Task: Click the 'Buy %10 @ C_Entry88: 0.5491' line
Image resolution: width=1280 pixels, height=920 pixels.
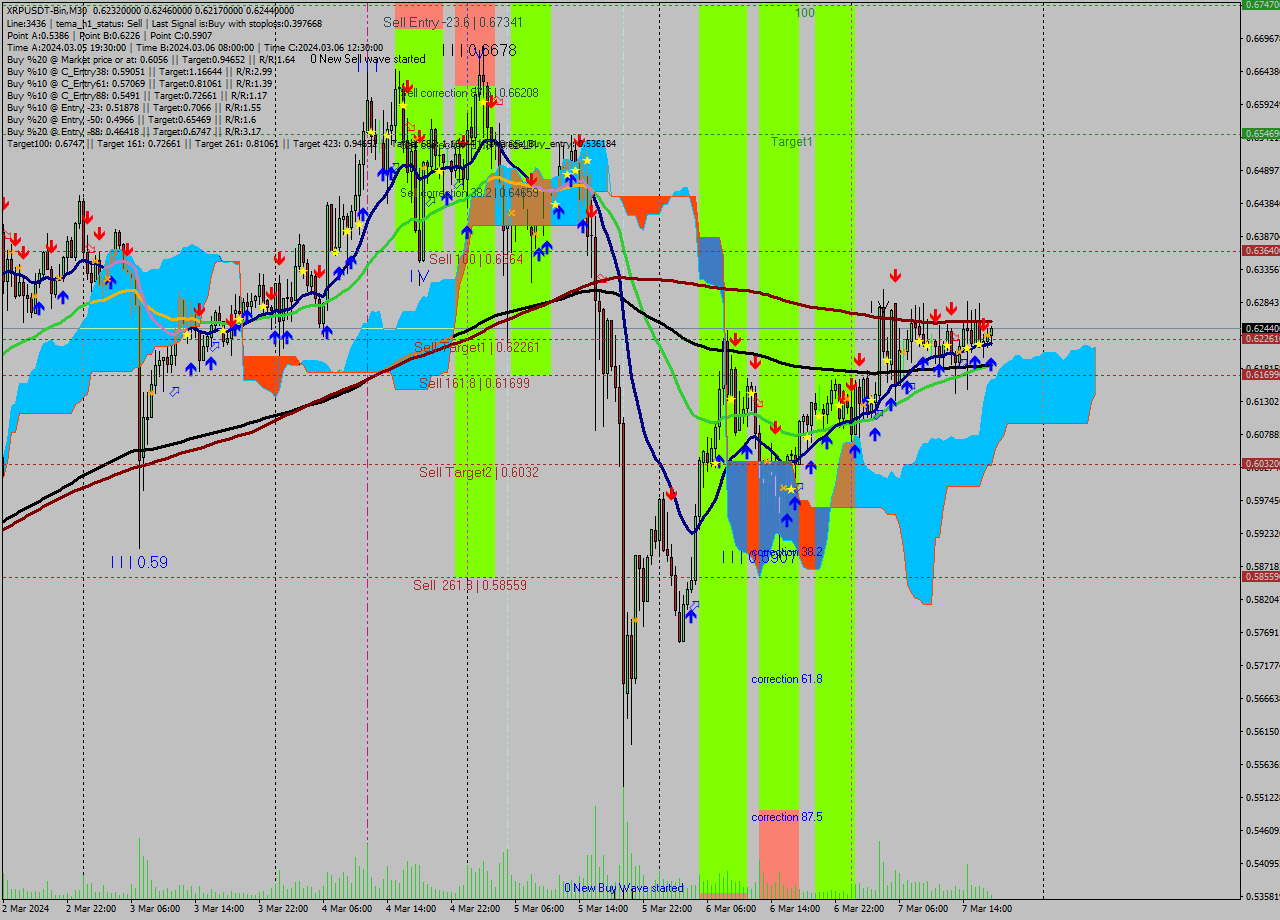Action: pyautogui.click(x=136, y=95)
